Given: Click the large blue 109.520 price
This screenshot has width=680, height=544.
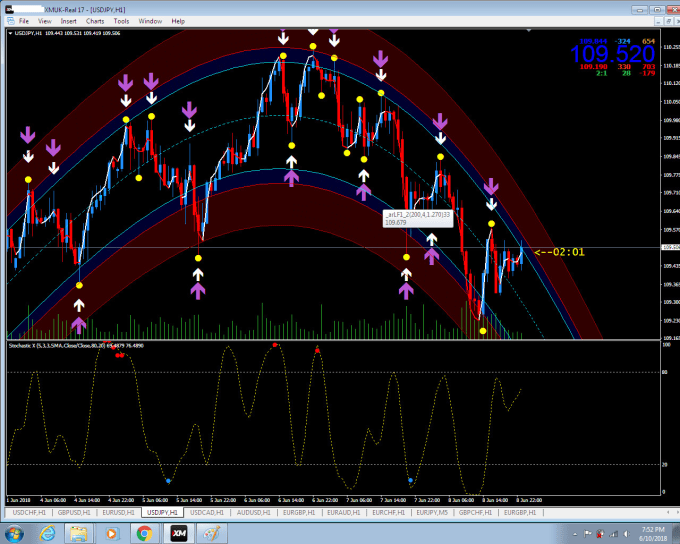Looking at the screenshot, I should point(612,54).
